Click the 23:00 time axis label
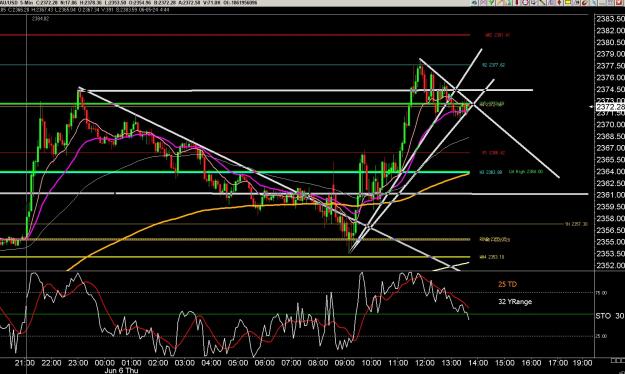This screenshot has height=374, width=625. (x=78, y=363)
